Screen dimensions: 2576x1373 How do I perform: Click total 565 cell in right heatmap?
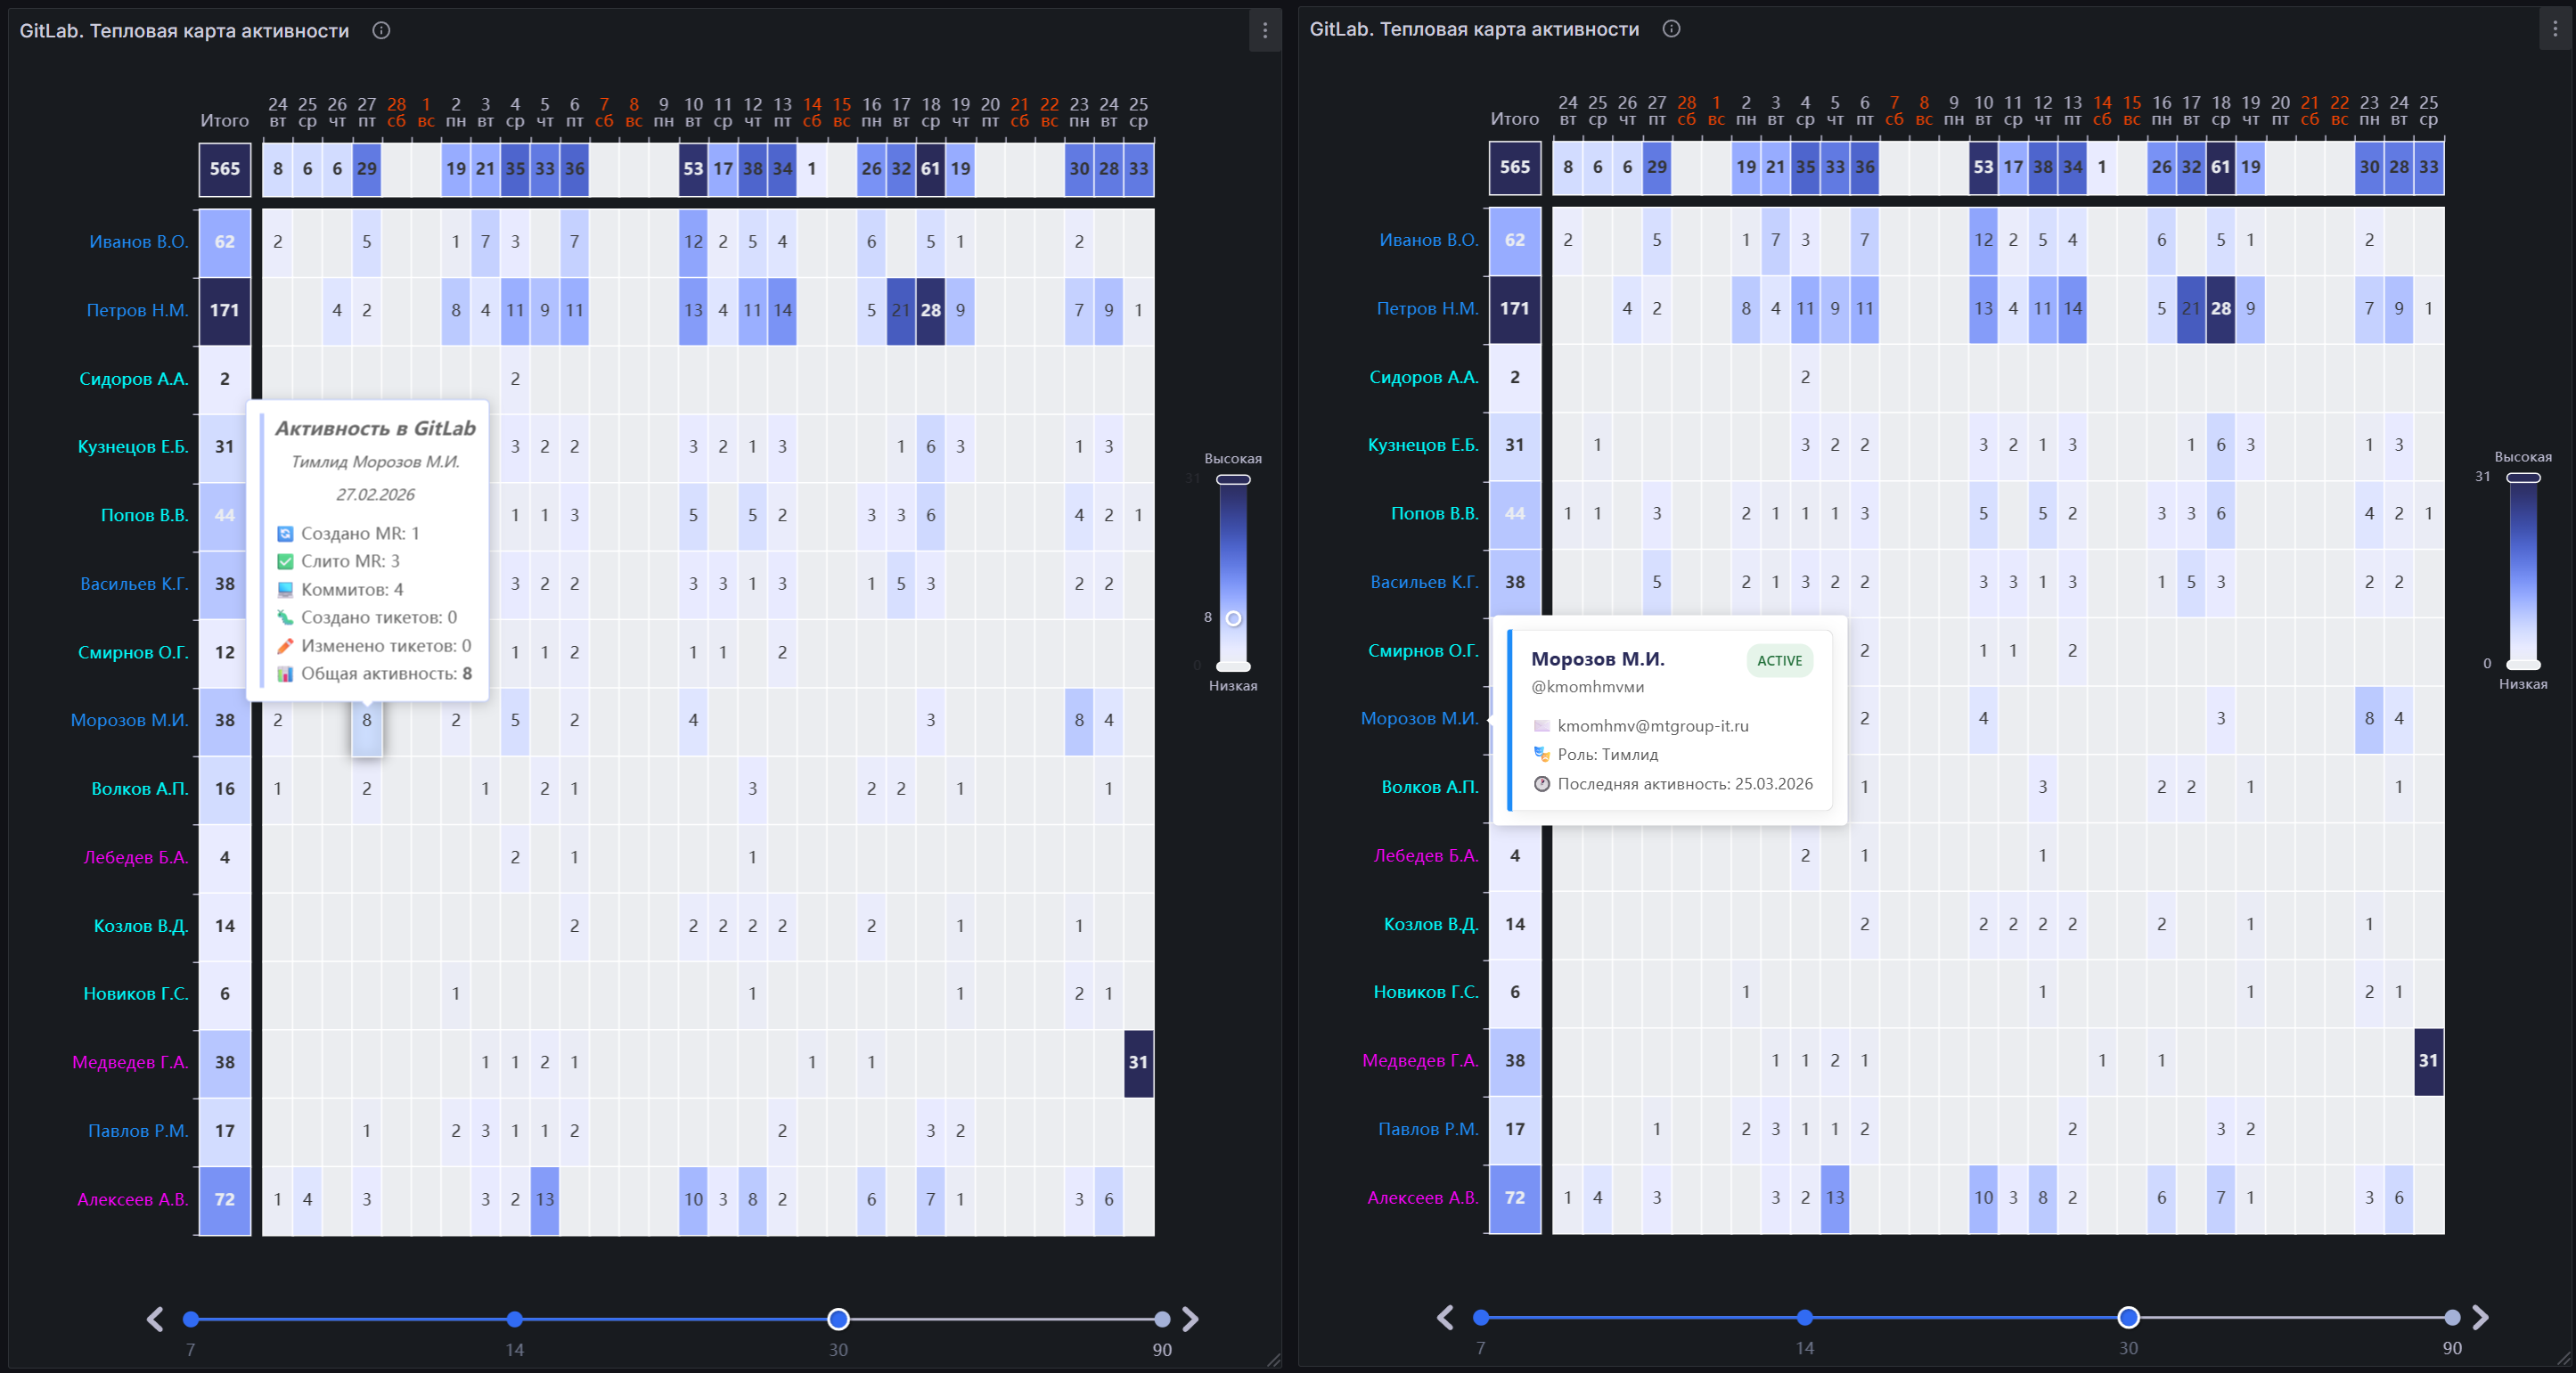coord(1514,167)
